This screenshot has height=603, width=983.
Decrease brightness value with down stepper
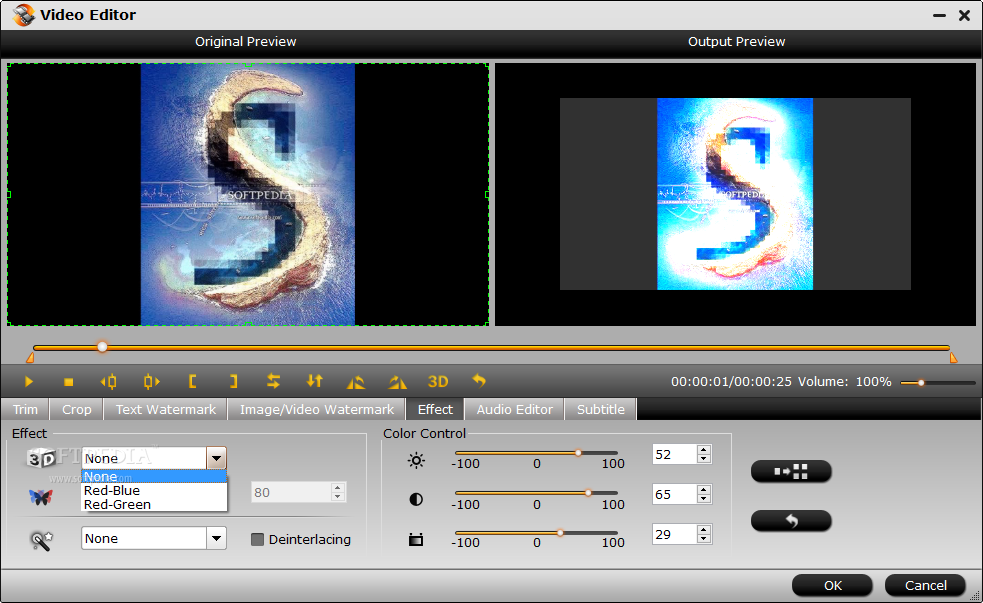[x=704, y=459]
